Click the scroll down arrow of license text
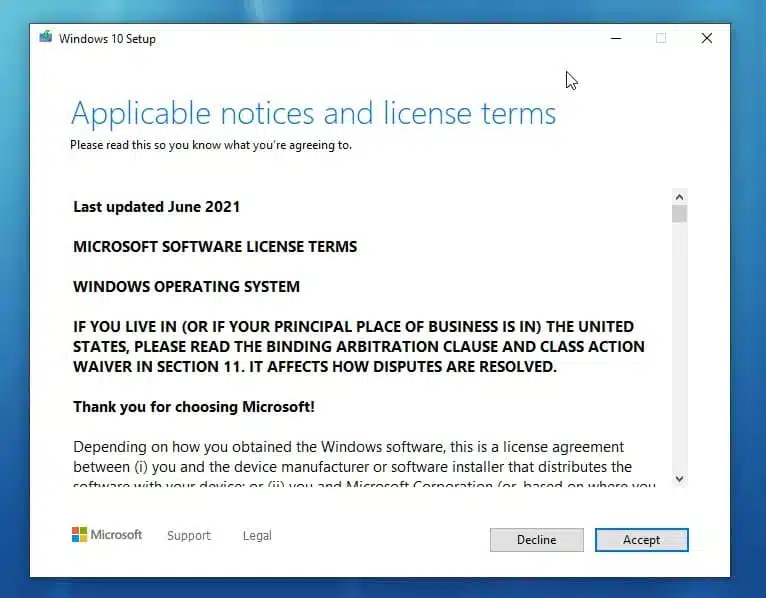This screenshot has width=766, height=598. click(x=679, y=479)
